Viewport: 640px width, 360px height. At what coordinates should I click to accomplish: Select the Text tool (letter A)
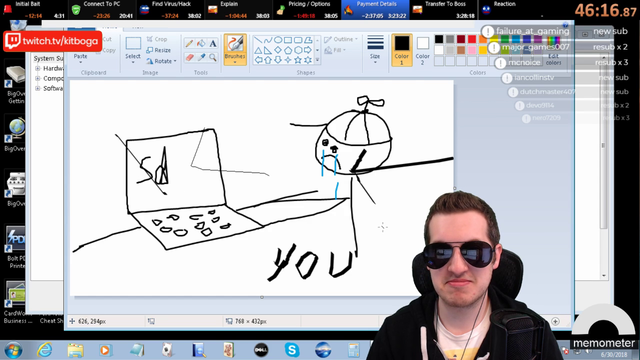tap(213, 43)
